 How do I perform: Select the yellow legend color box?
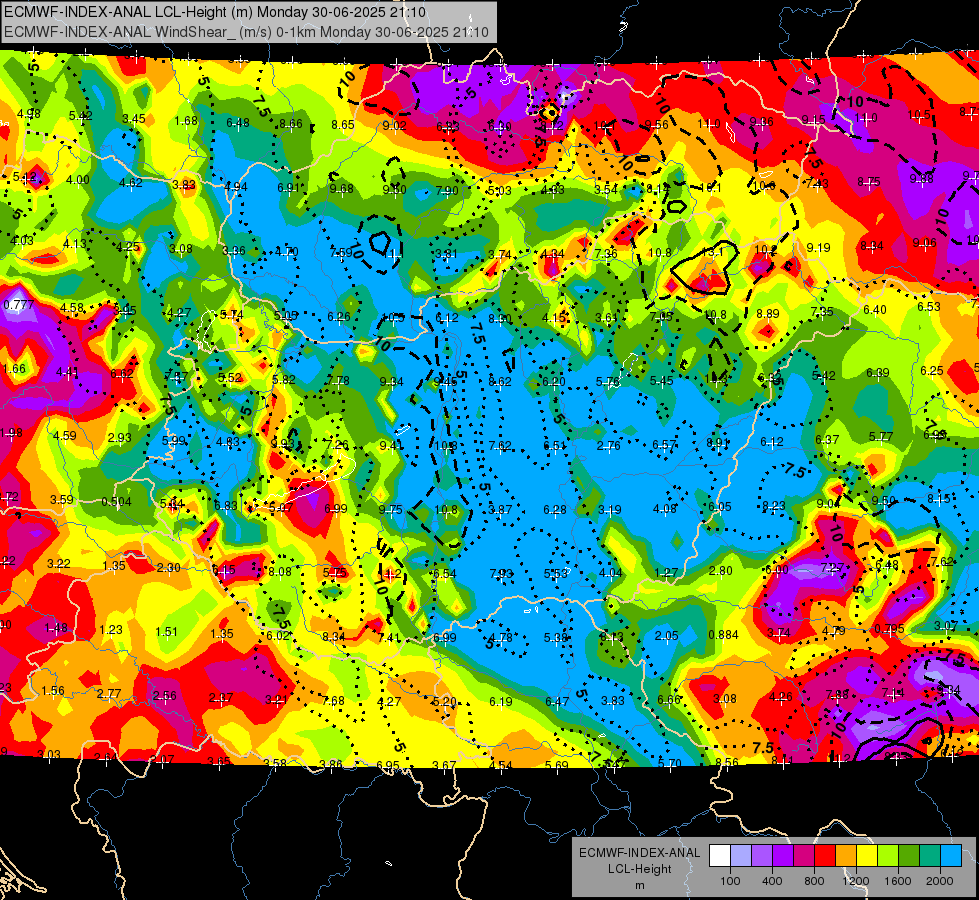(867, 856)
